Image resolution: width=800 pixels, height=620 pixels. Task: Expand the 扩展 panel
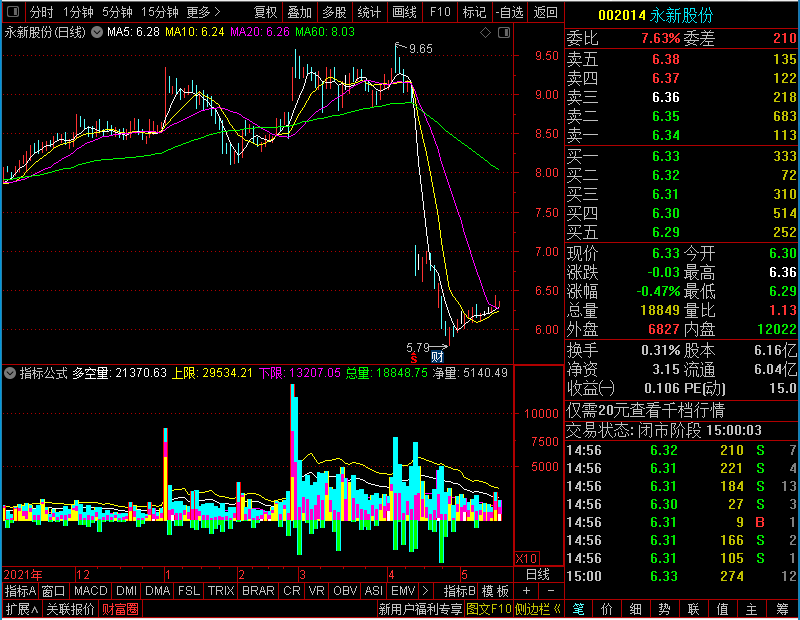[x=22, y=609]
